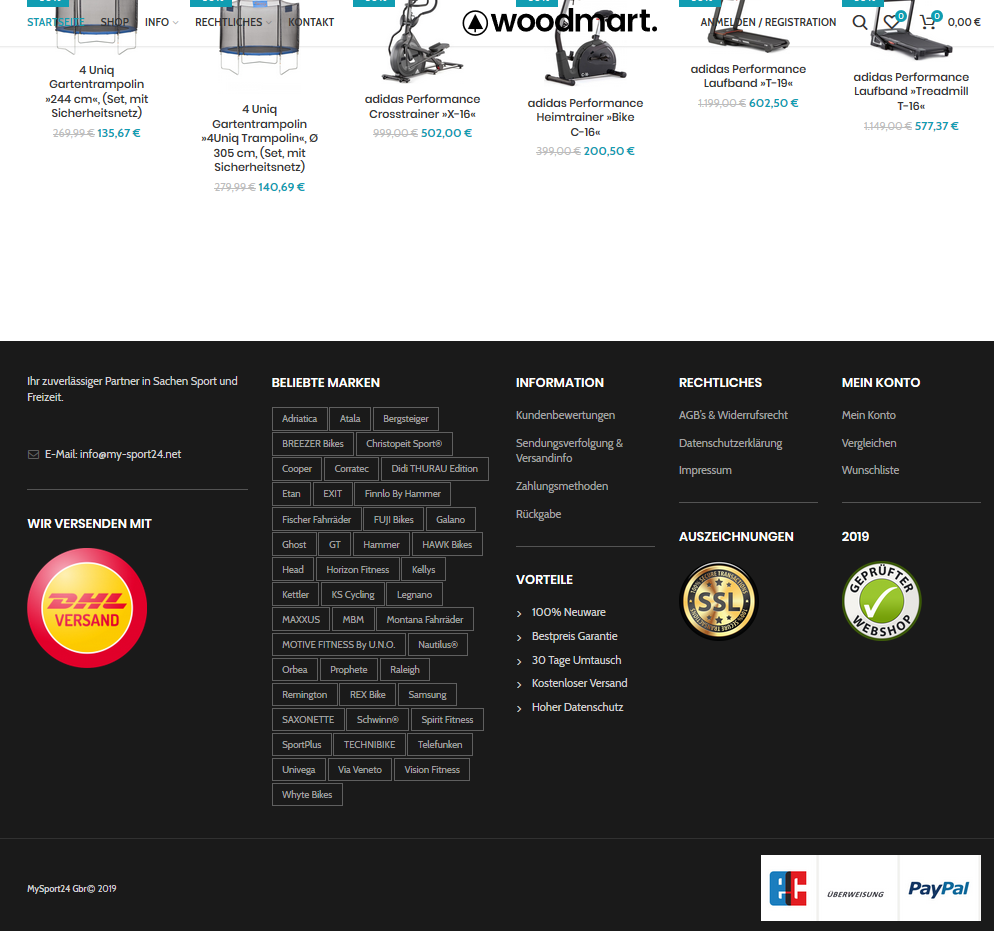Open Sendungsverfolgung & Versandinfo link
994x931 pixels.
pyautogui.click(x=569, y=451)
